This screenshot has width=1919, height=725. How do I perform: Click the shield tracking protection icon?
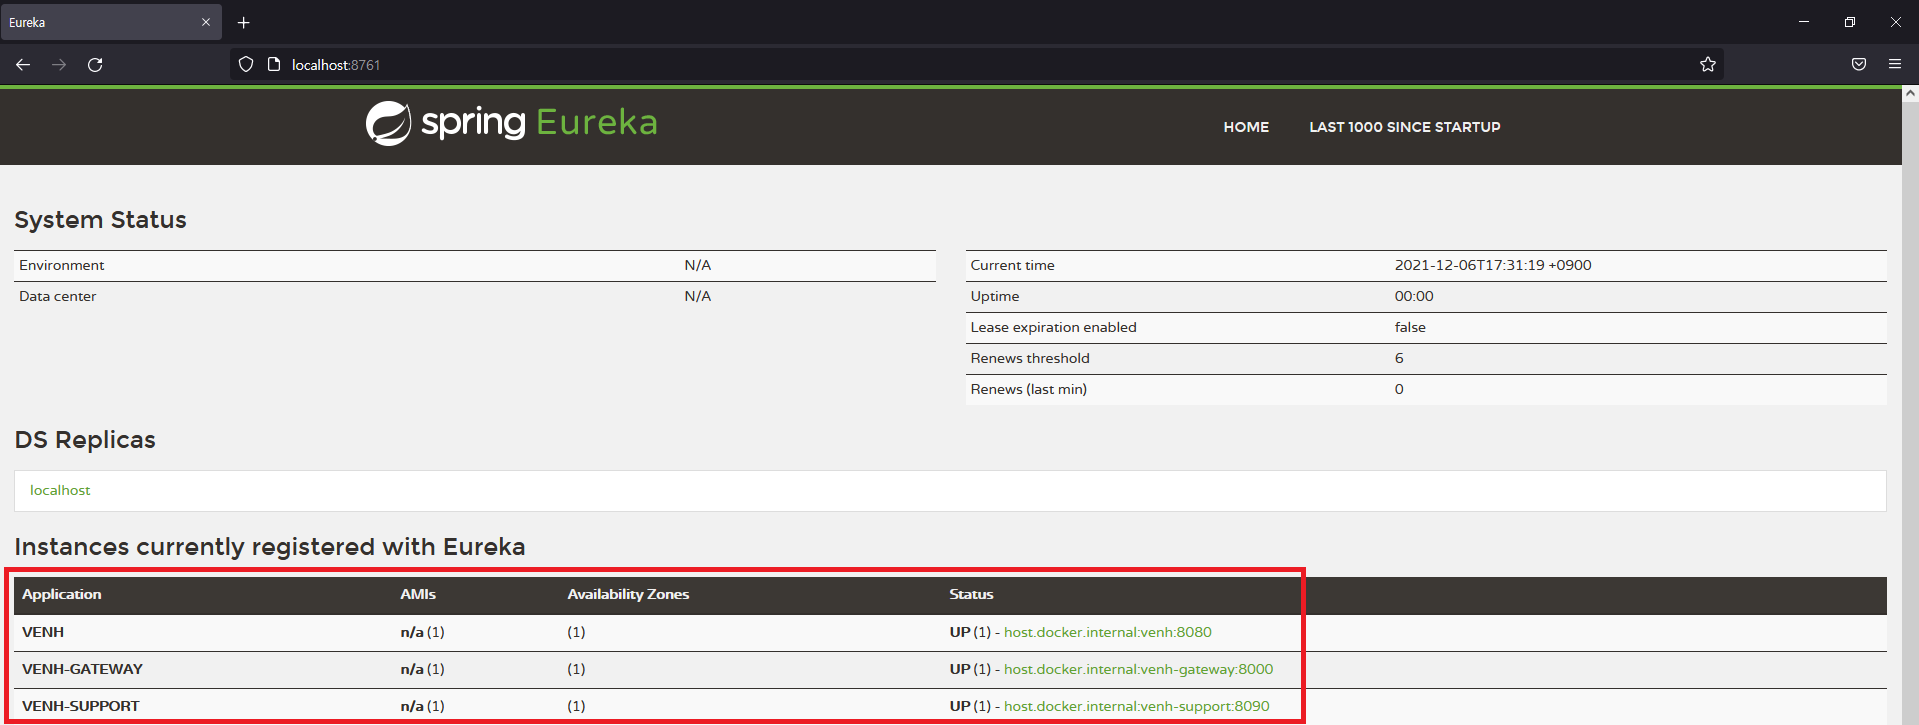pos(246,65)
